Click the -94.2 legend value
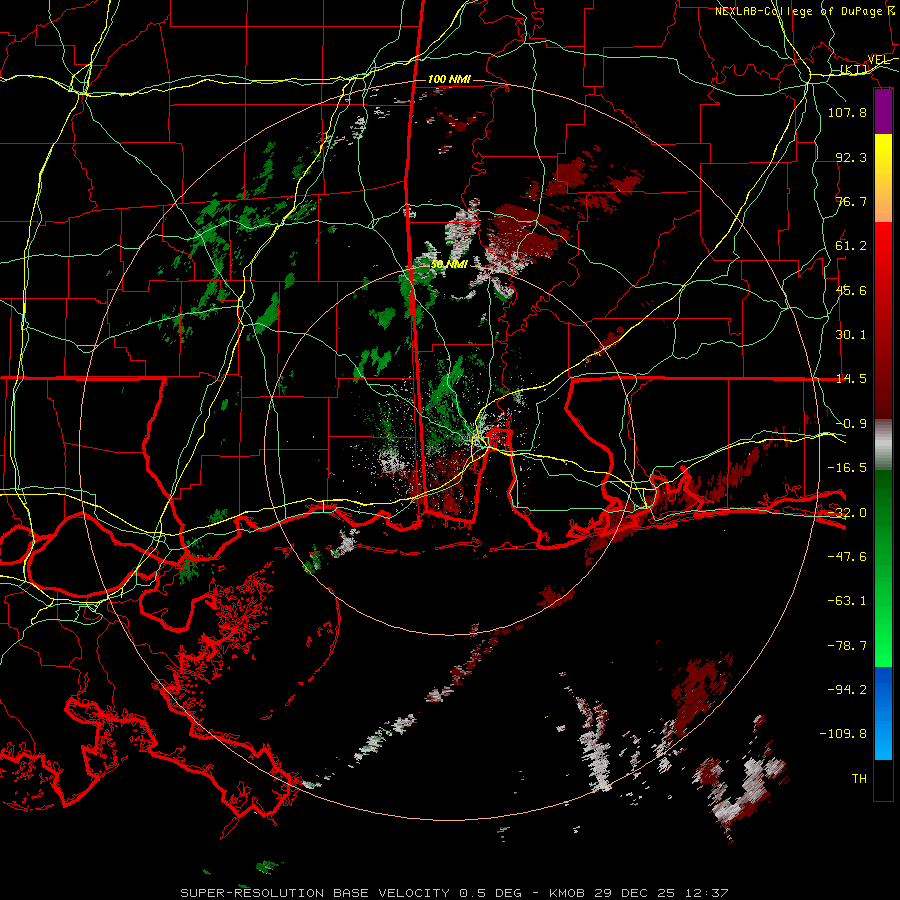Screen dimensions: 900x900 click(x=847, y=689)
